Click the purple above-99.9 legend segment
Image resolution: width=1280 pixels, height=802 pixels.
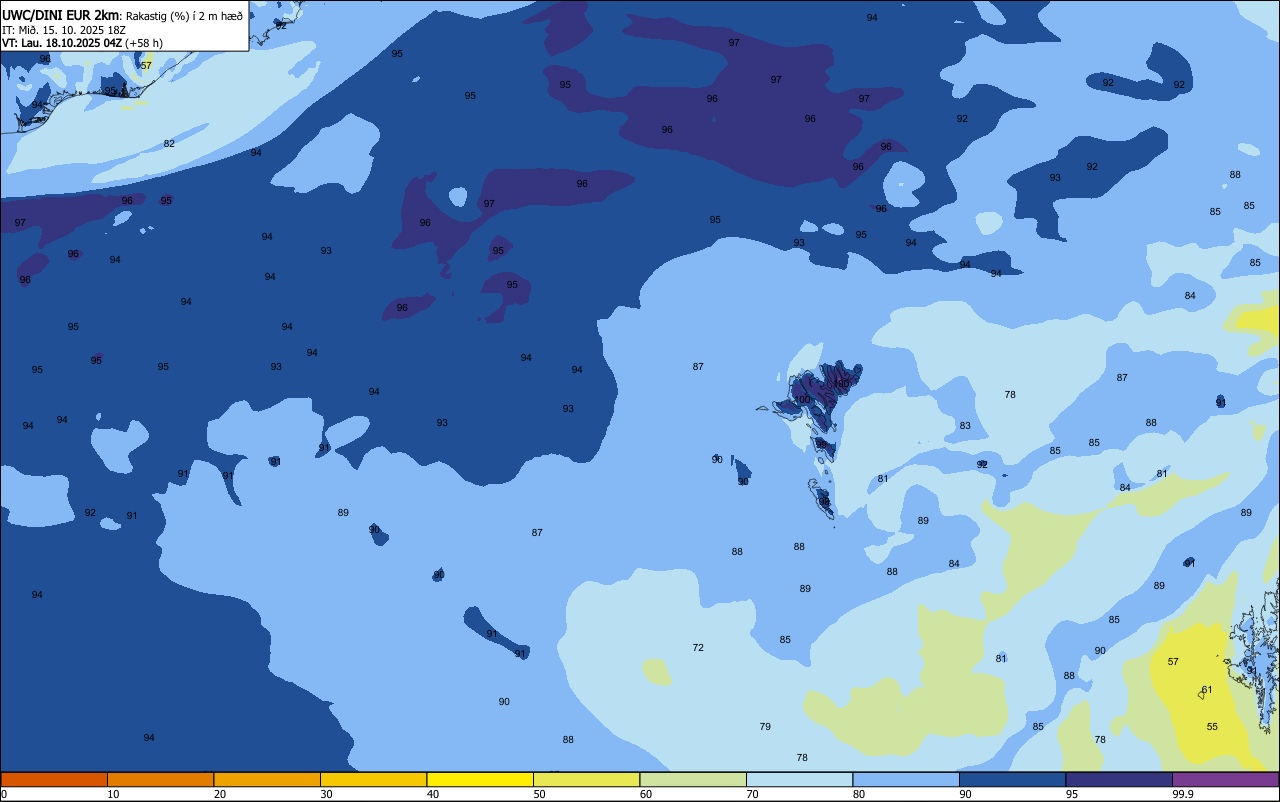(x=1225, y=779)
